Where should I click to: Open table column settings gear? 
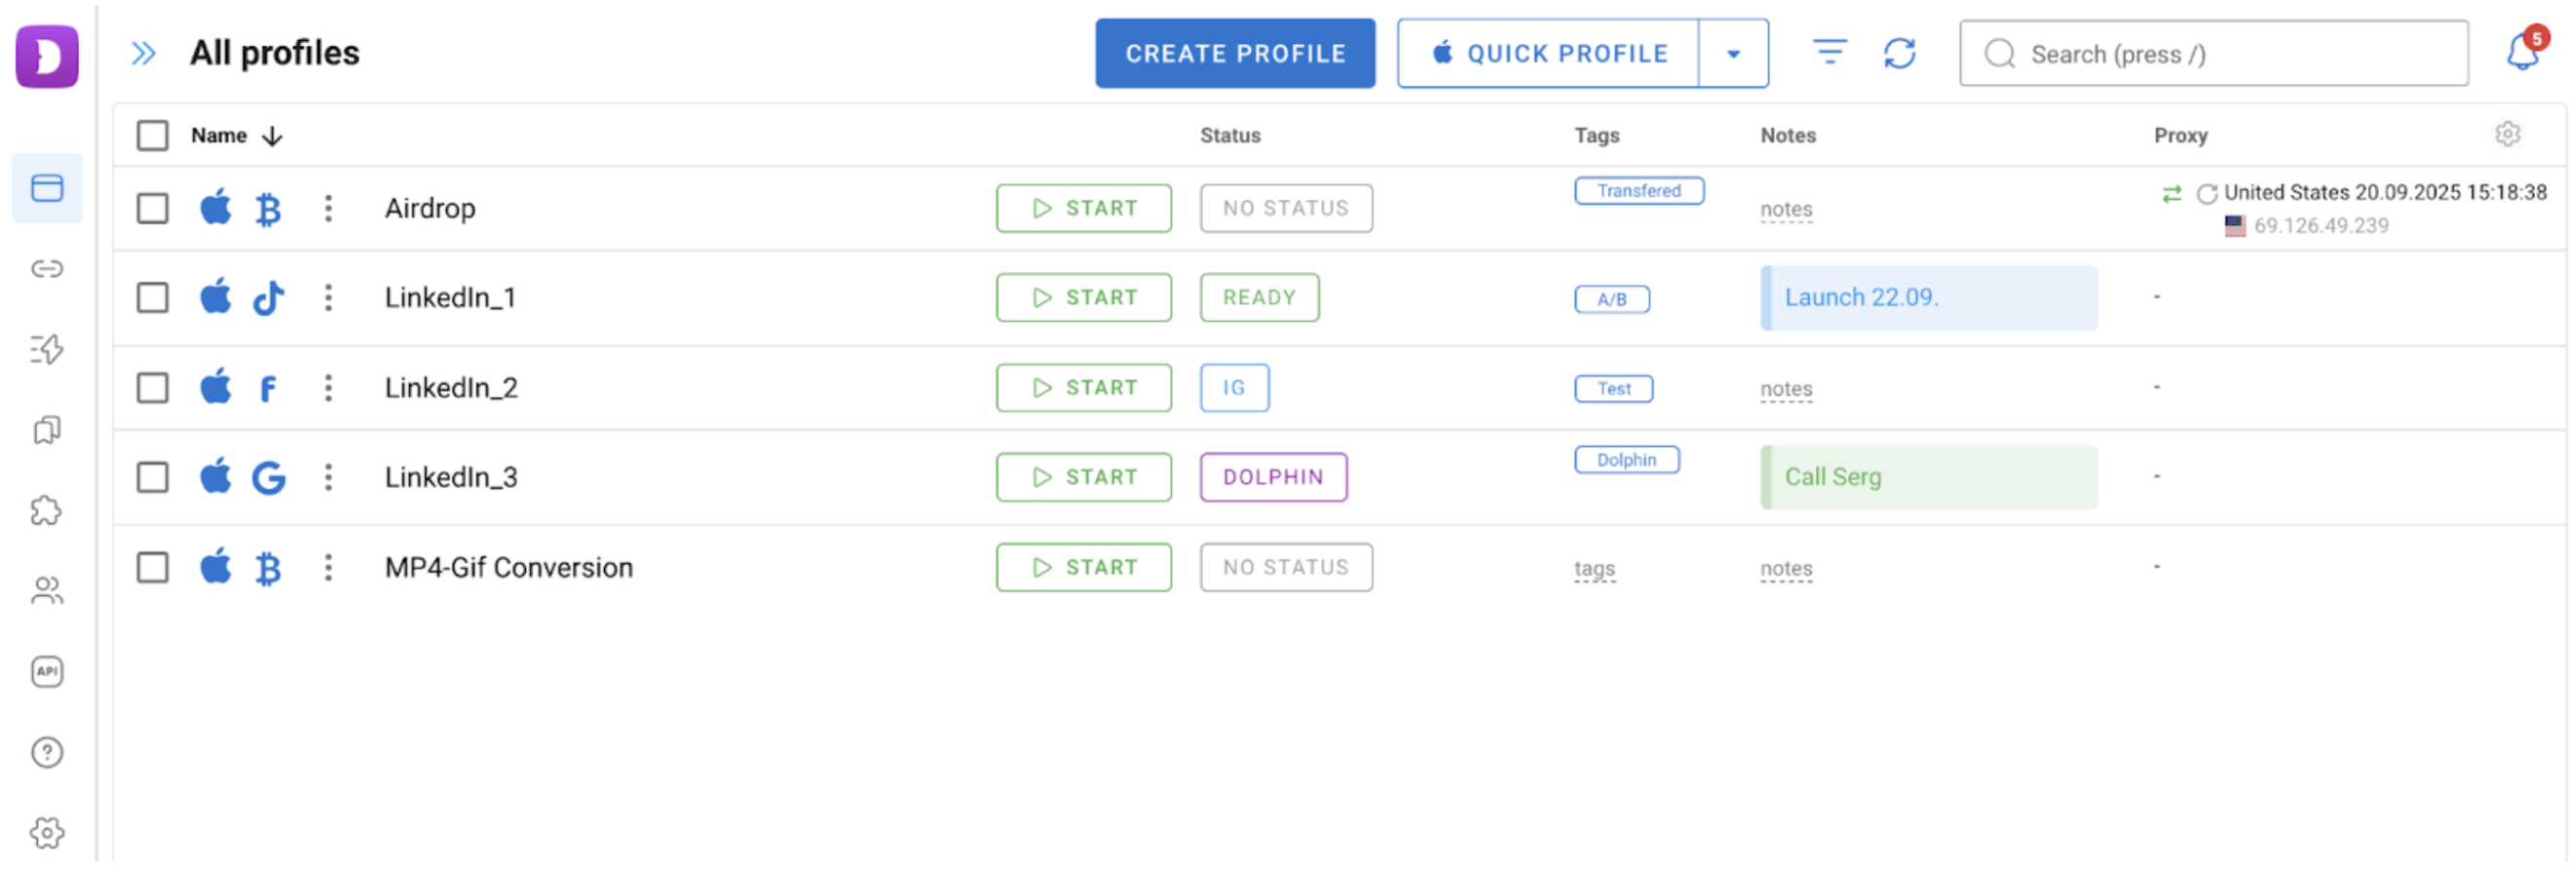pyautogui.click(x=2506, y=134)
